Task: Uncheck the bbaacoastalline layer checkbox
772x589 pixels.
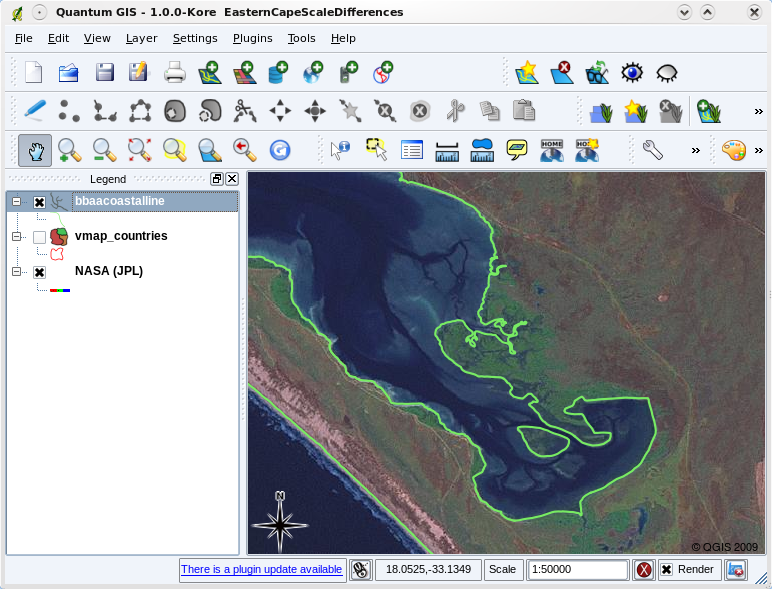Action: (x=39, y=202)
